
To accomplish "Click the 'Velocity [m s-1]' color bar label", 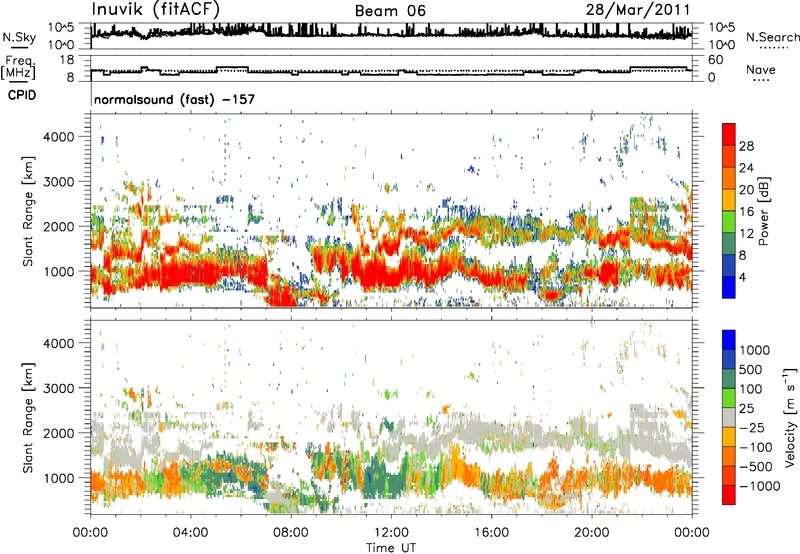I will (x=790, y=417).
